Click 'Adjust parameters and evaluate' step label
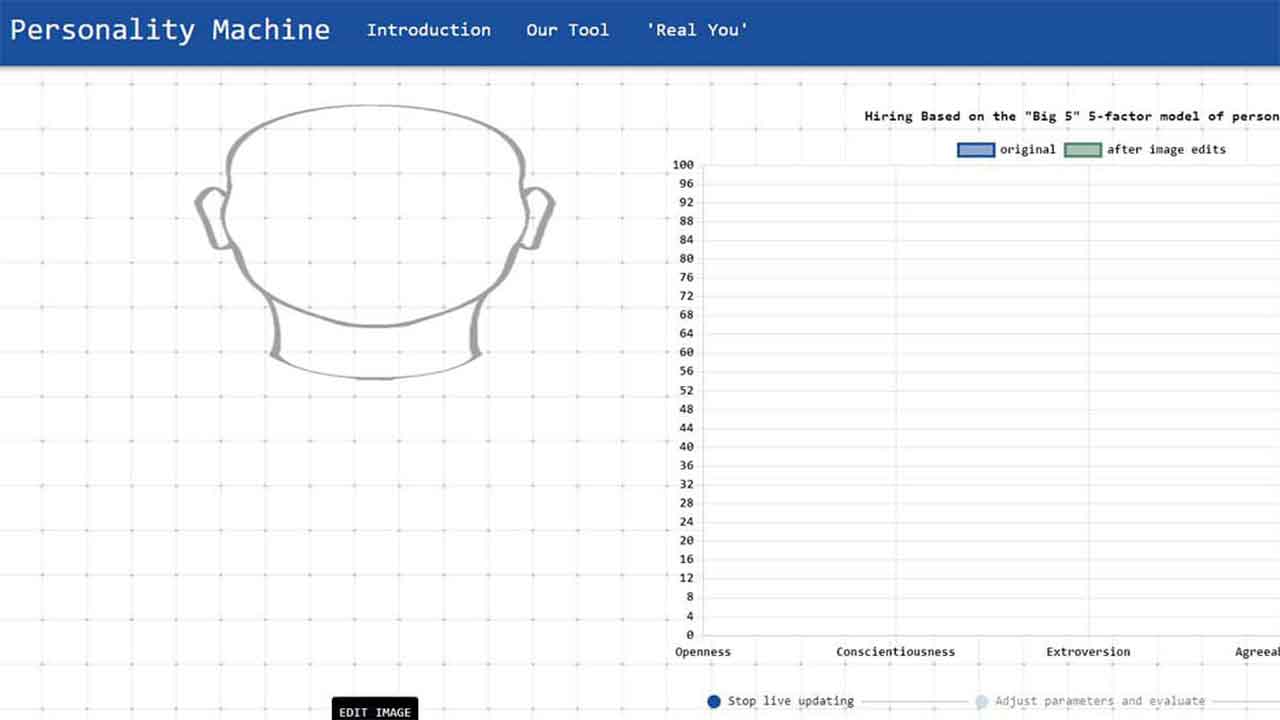 click(1099, 702)
